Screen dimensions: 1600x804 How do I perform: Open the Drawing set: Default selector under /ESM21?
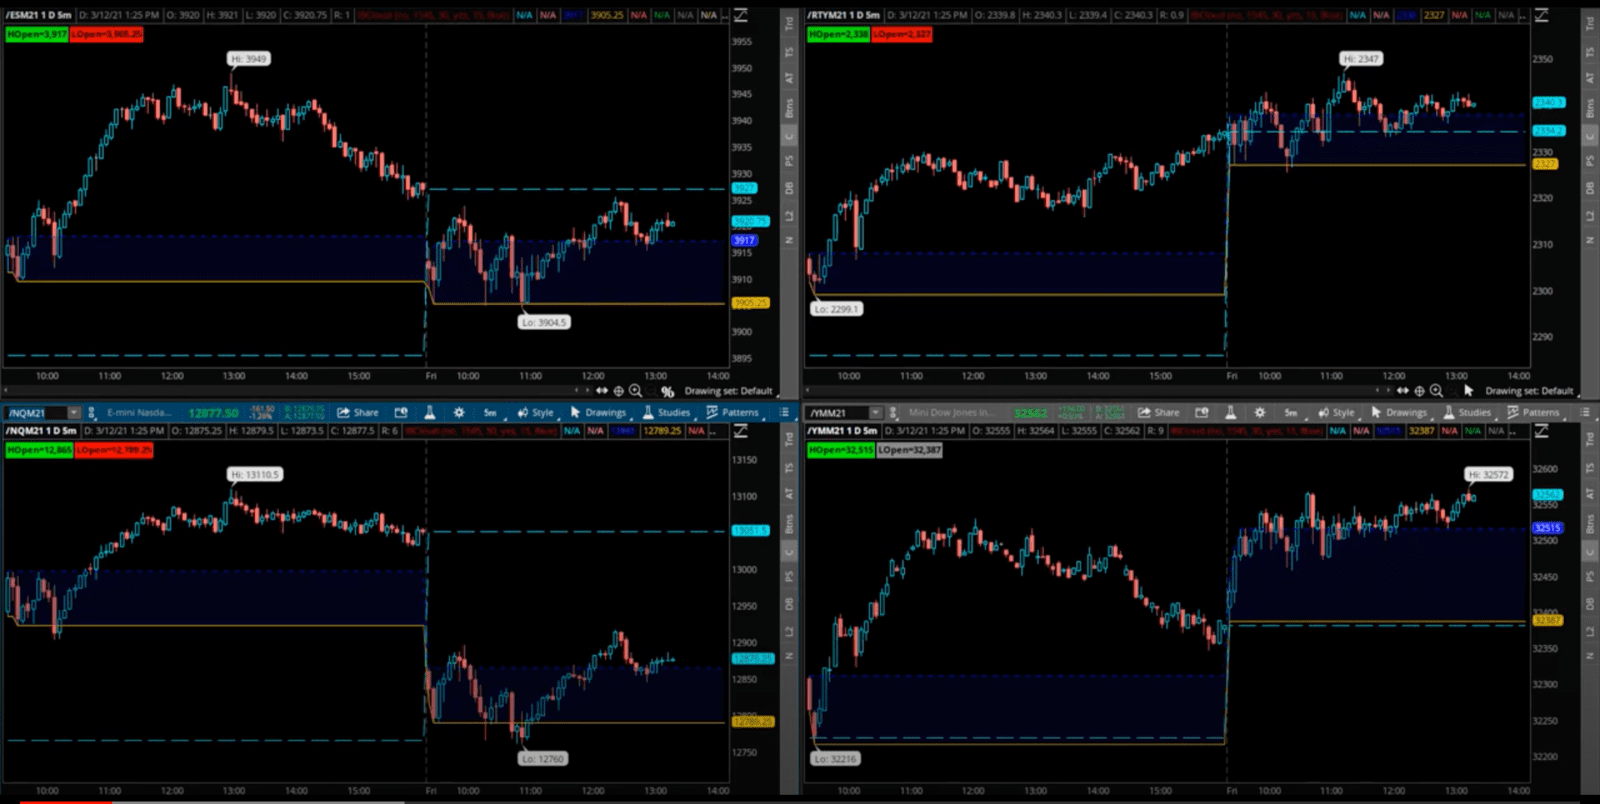(x=728, y=391)
